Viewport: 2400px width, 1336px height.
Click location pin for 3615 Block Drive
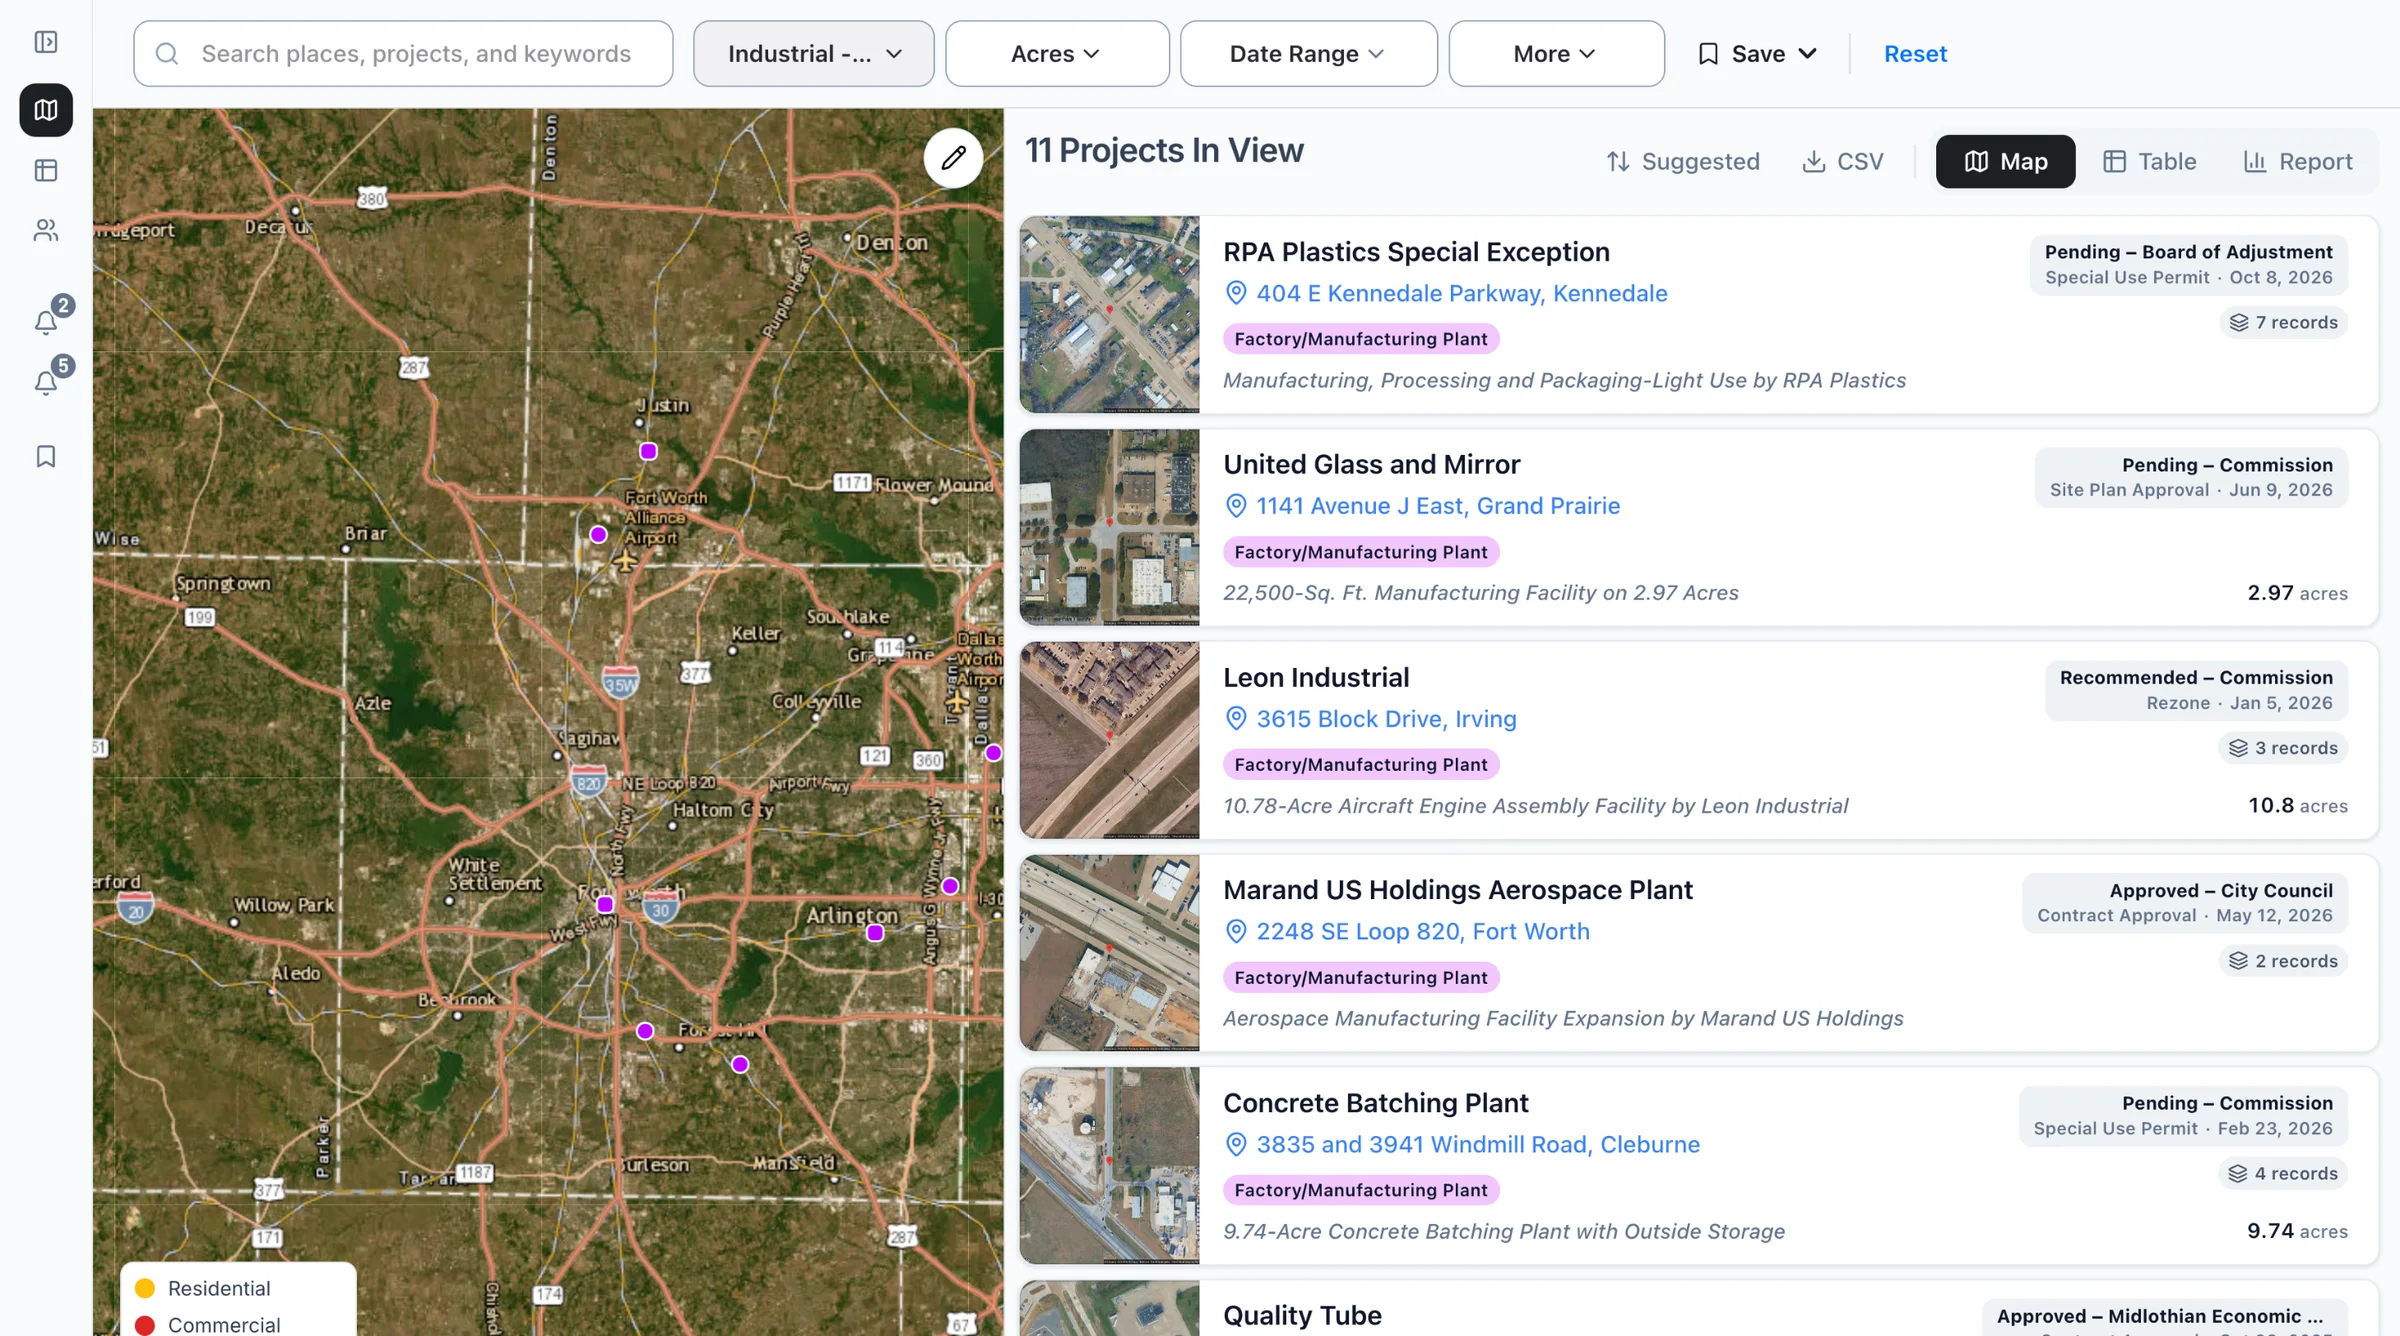pyautogui.click(x=1236, y=719)
